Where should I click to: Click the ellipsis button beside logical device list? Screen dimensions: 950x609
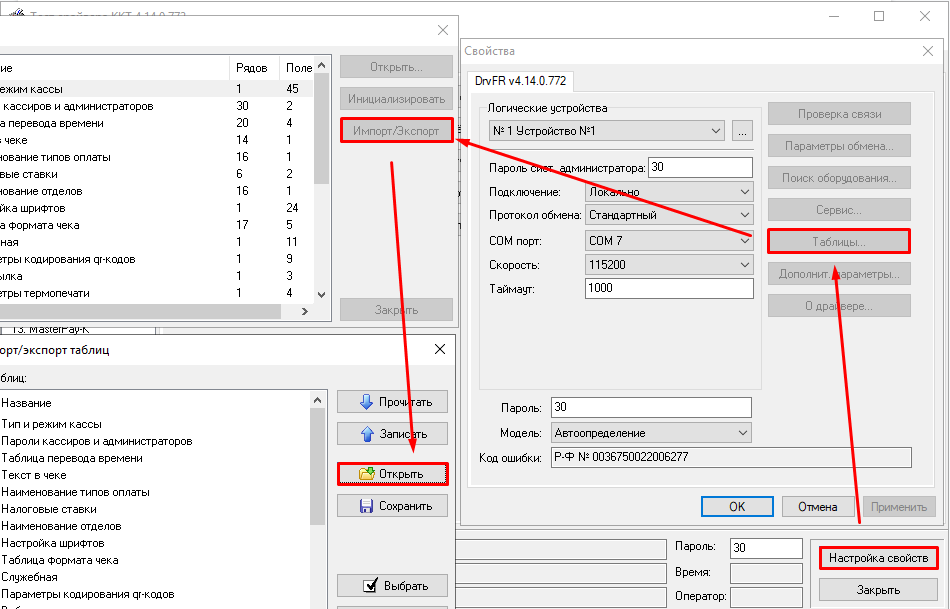(x=741, y=131)
